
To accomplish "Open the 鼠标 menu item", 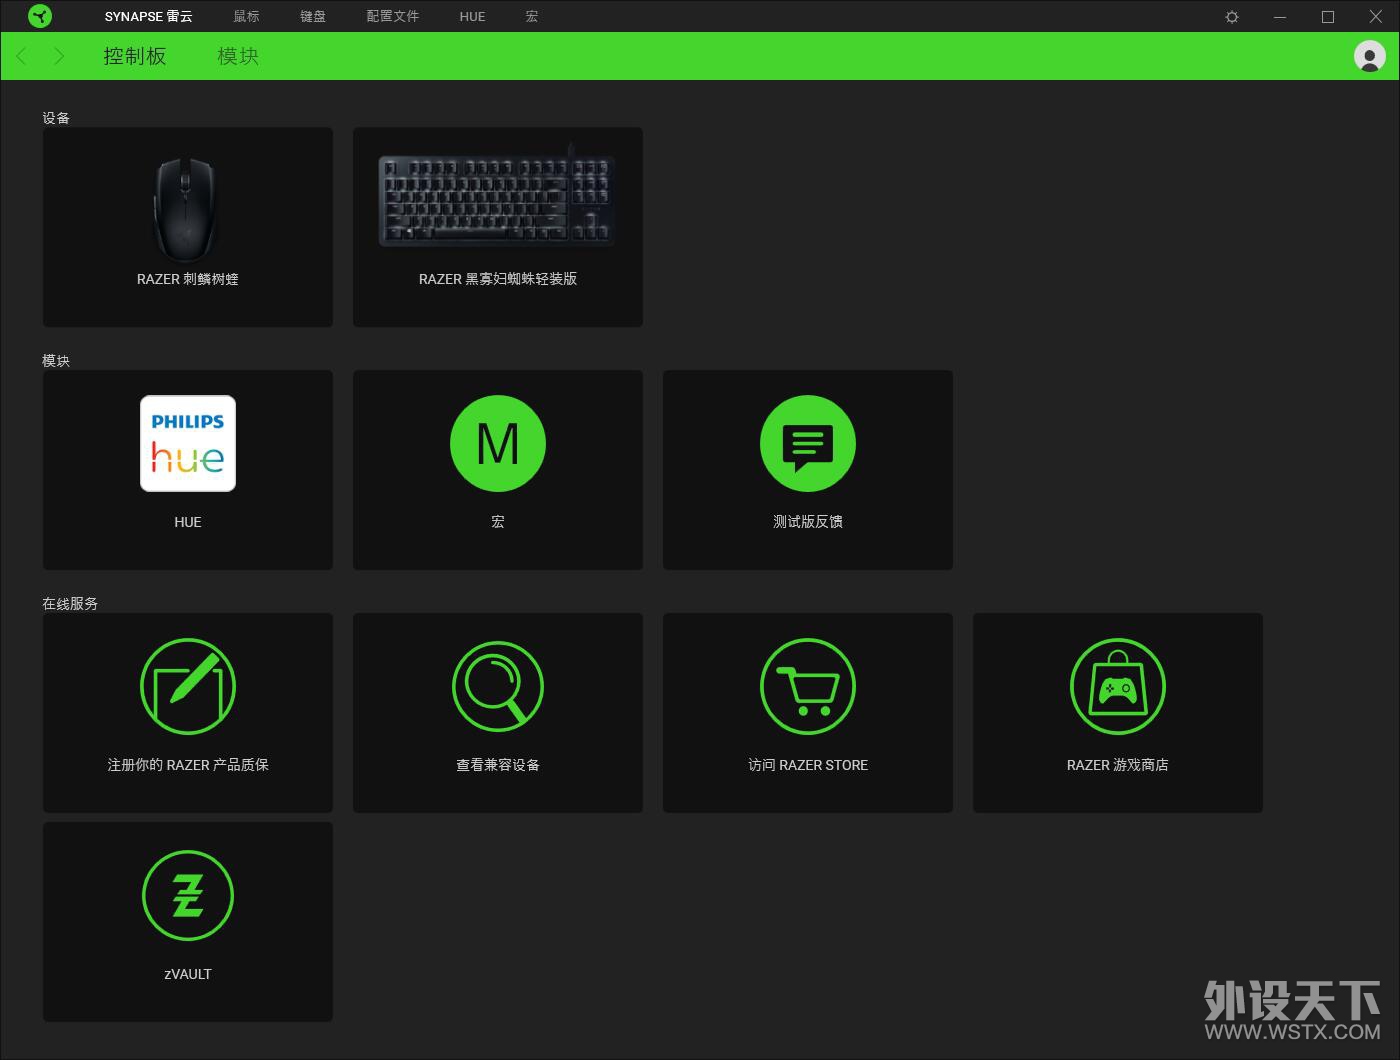I will [246, 17].
